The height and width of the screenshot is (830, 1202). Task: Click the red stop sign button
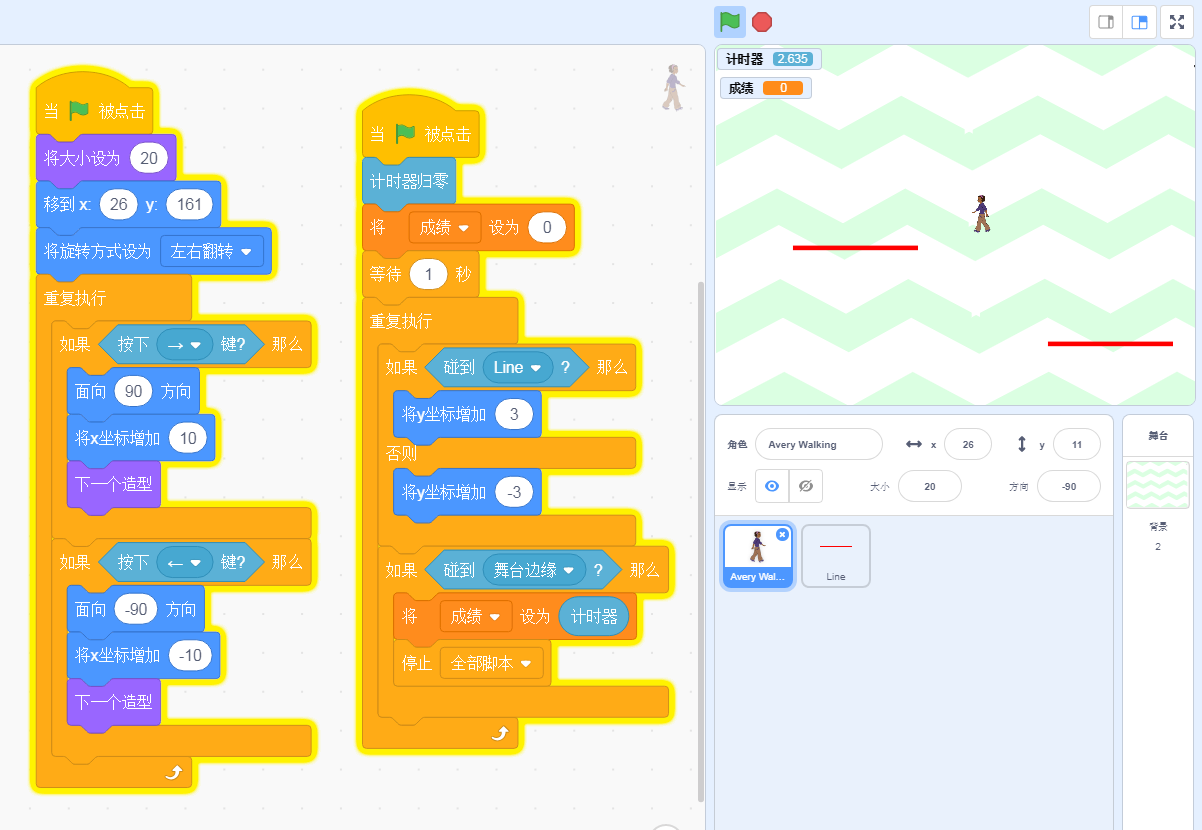[x=762, y=22]
